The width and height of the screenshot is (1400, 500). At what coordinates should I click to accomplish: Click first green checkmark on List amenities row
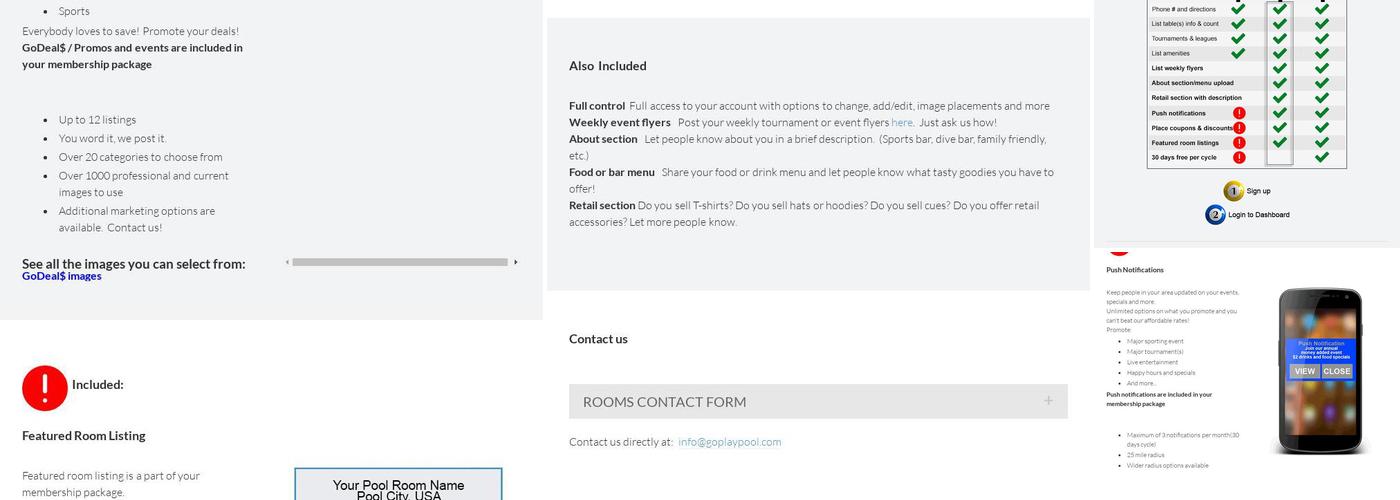point(1238,53)
